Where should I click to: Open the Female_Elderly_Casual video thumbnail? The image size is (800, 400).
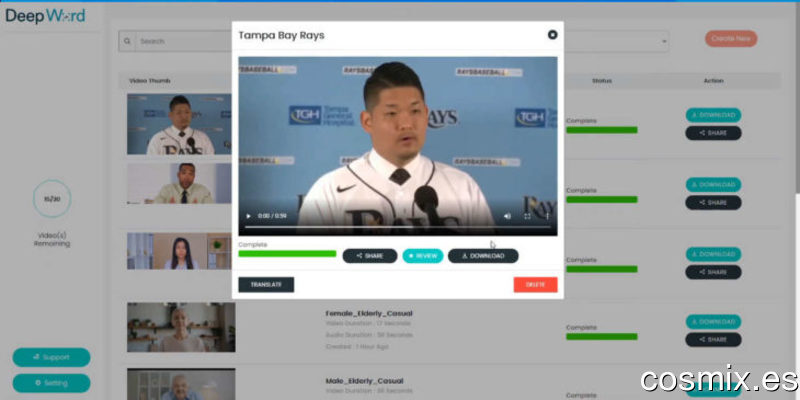pos(181,327)
